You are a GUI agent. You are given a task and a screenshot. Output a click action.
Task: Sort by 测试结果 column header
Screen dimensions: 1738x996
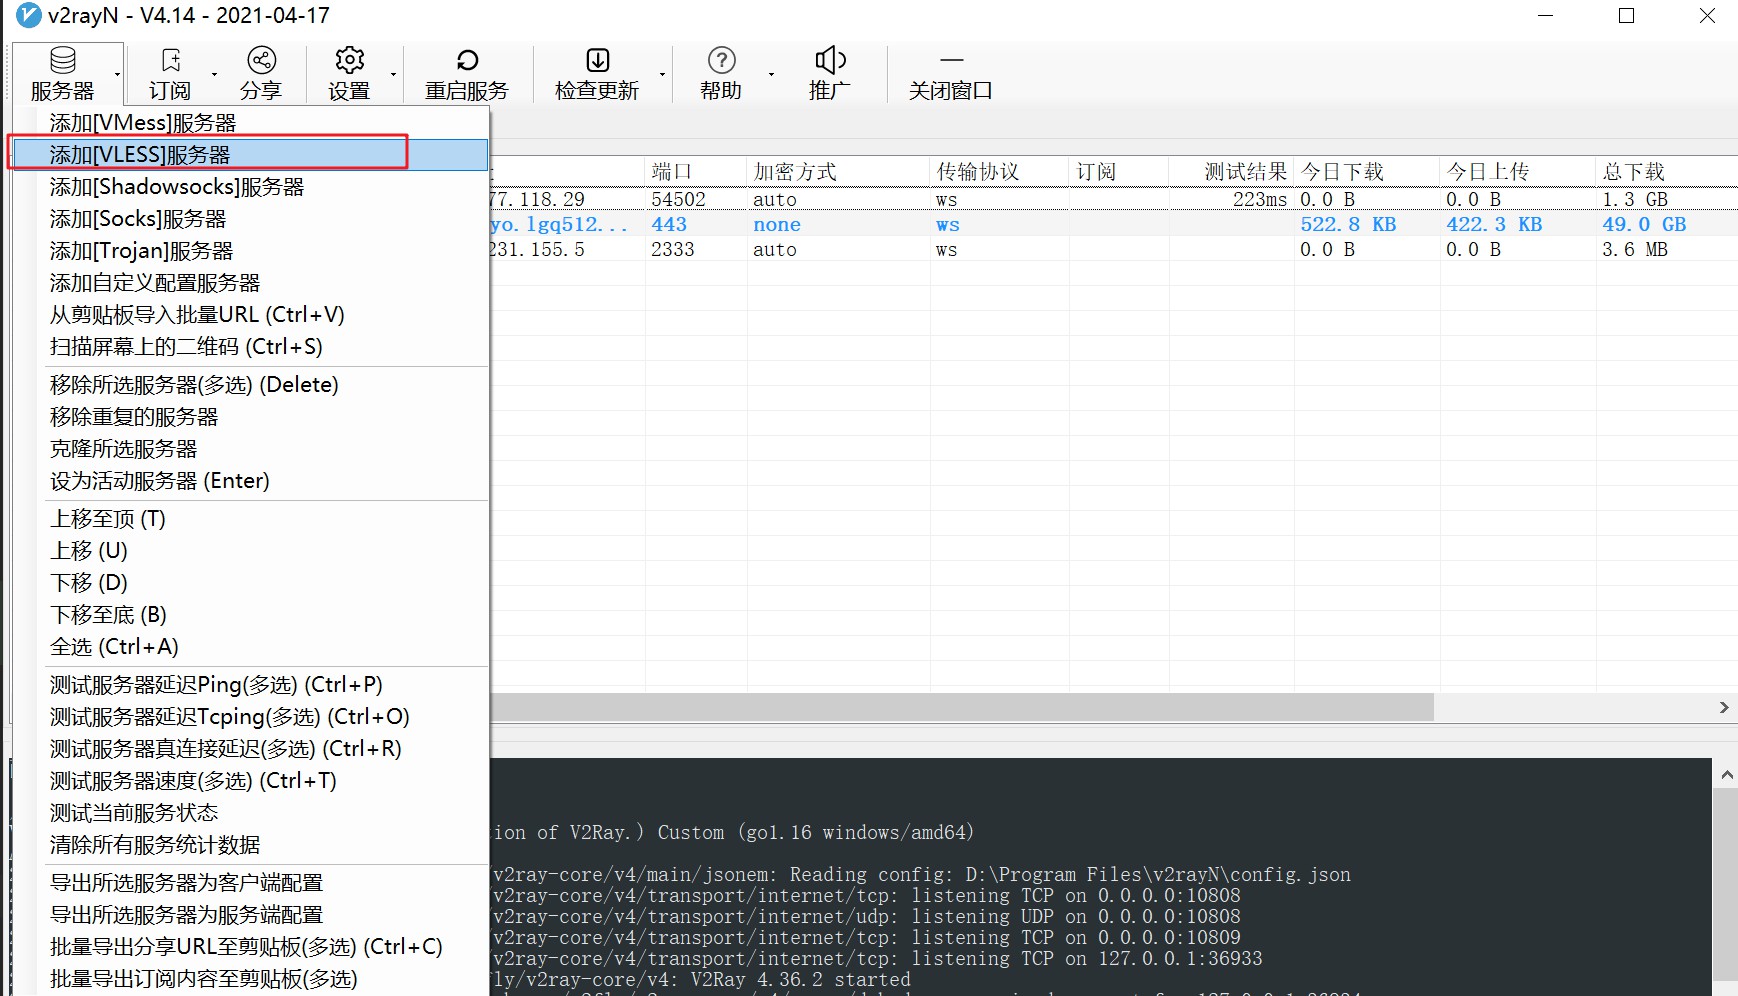click(x=1231, y=172)
